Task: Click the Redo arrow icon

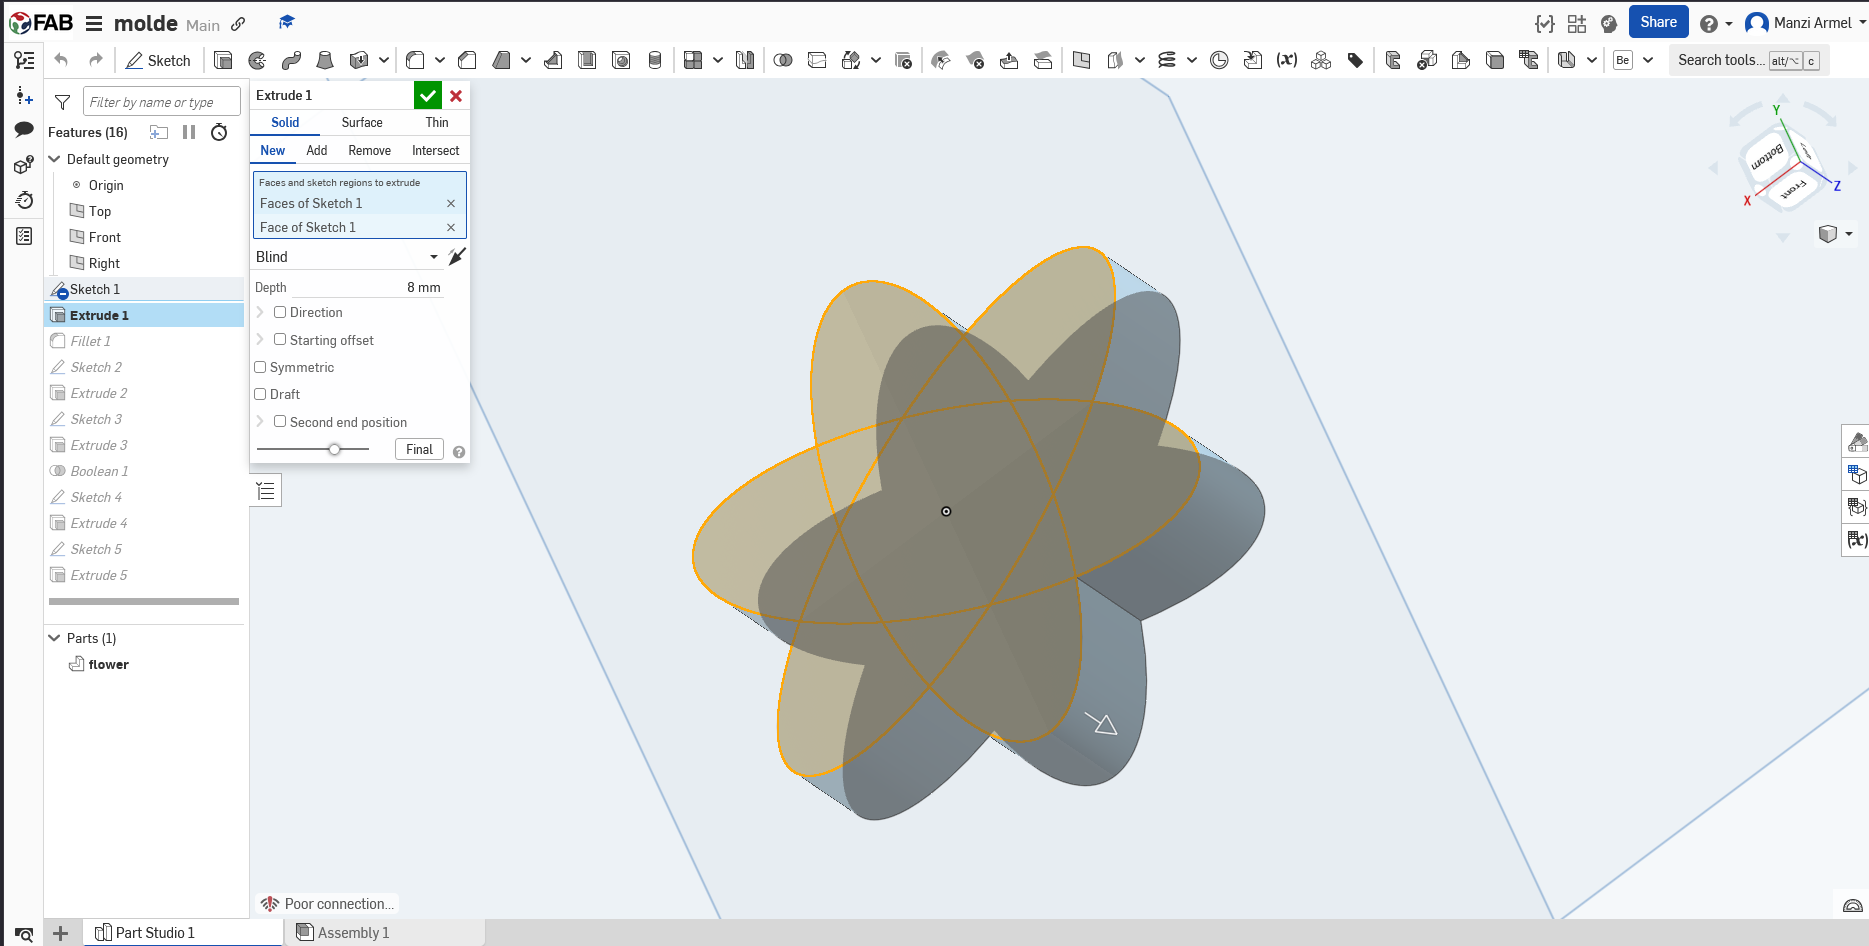Action: point(95,60)
